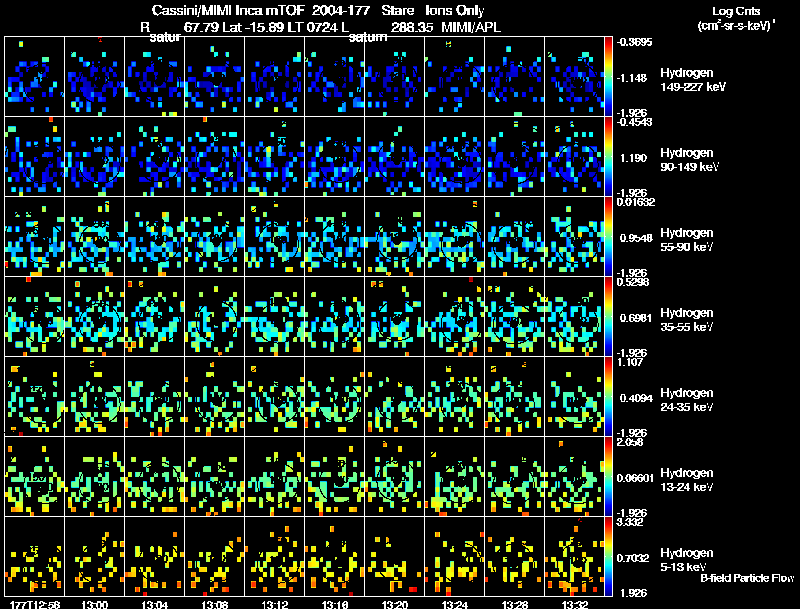The image size is (800, 609).
Task: Click the '13:32' time label
Action: click(x=574, y=604)
